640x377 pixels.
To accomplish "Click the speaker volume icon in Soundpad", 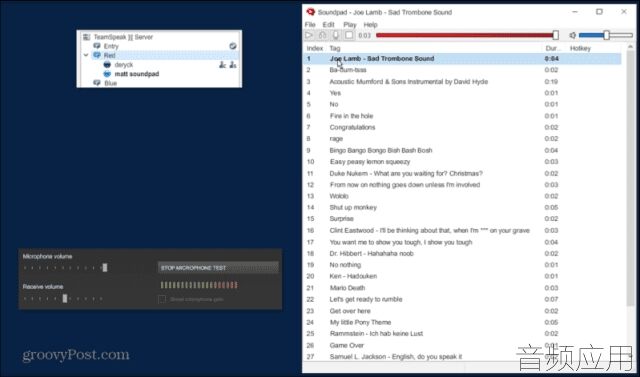I will click(573, 35).
